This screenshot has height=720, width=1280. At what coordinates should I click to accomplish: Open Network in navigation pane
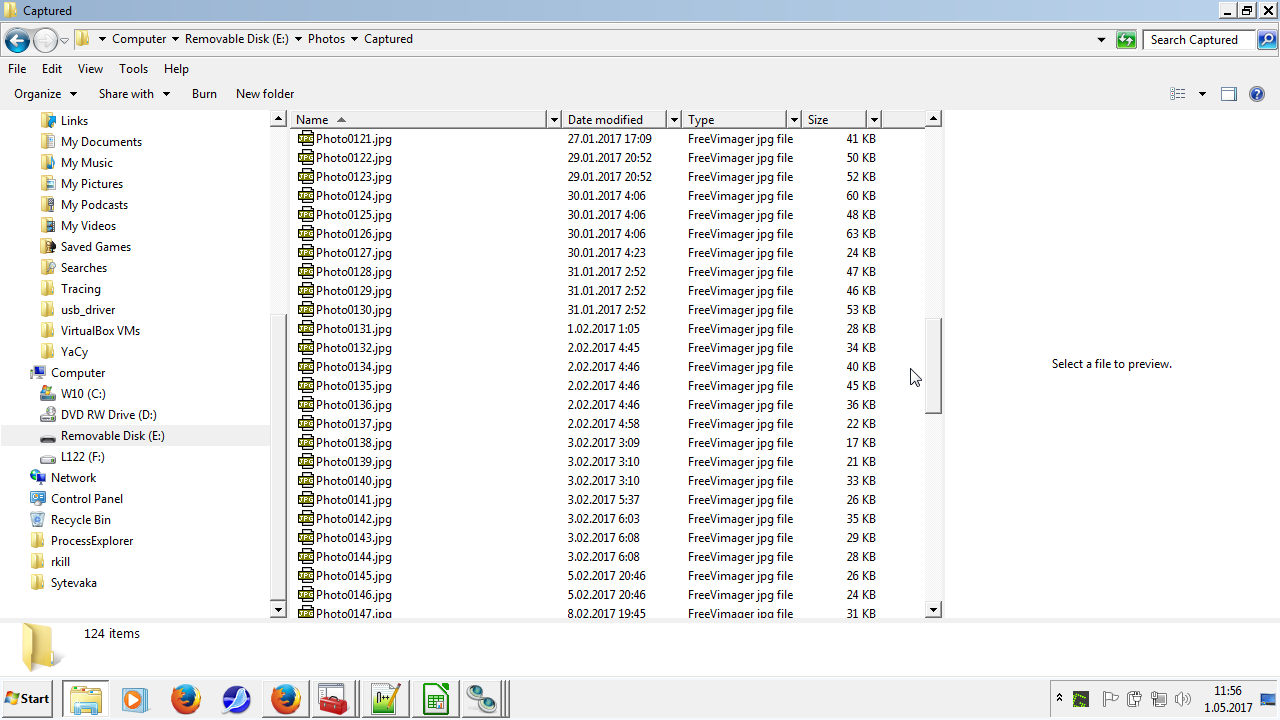73,478
